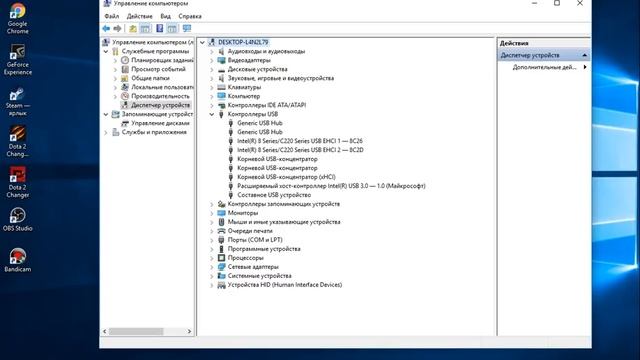Click the Управление дисками disk icon
The image size is (640, 360).
[125, 123]
